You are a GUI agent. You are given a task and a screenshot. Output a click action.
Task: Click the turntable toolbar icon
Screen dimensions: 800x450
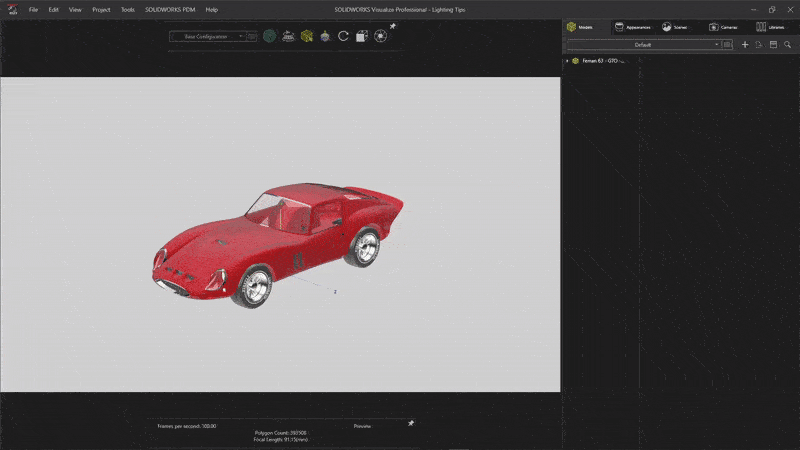pyautogui.click(x=288, y=36)
